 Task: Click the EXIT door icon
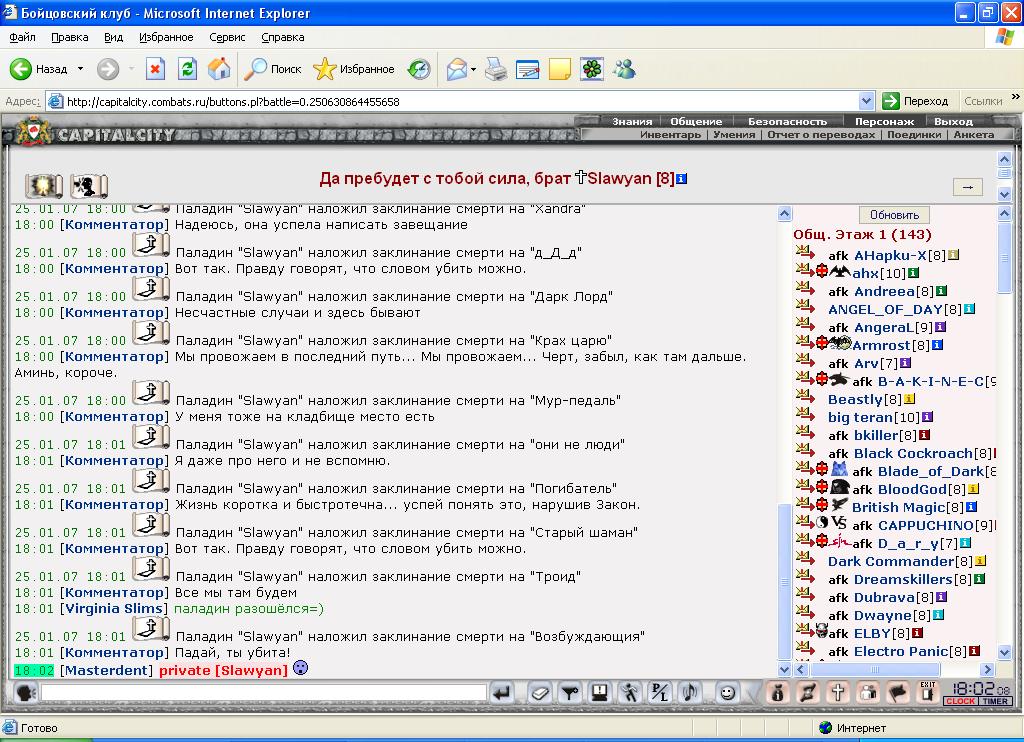tap(928, 692)
